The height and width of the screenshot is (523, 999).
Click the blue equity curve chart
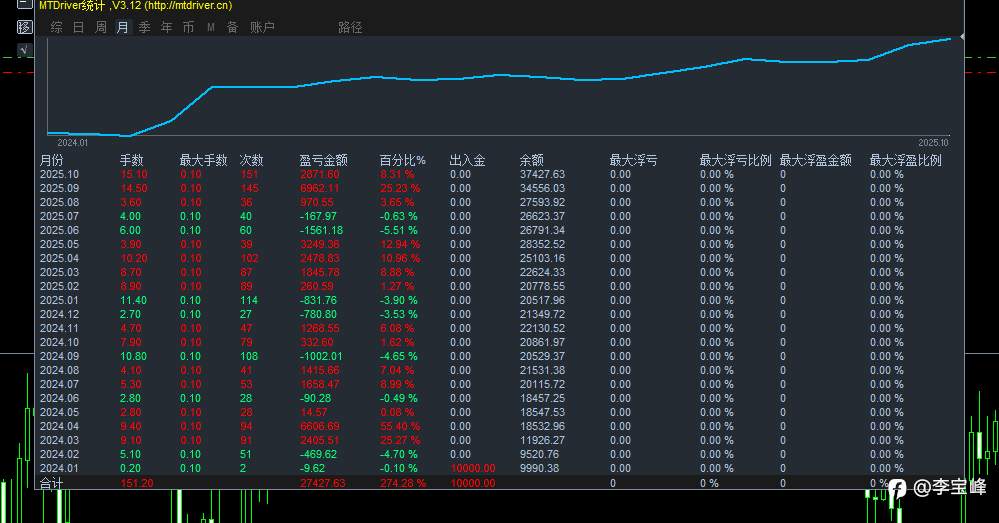pos(499,86)
